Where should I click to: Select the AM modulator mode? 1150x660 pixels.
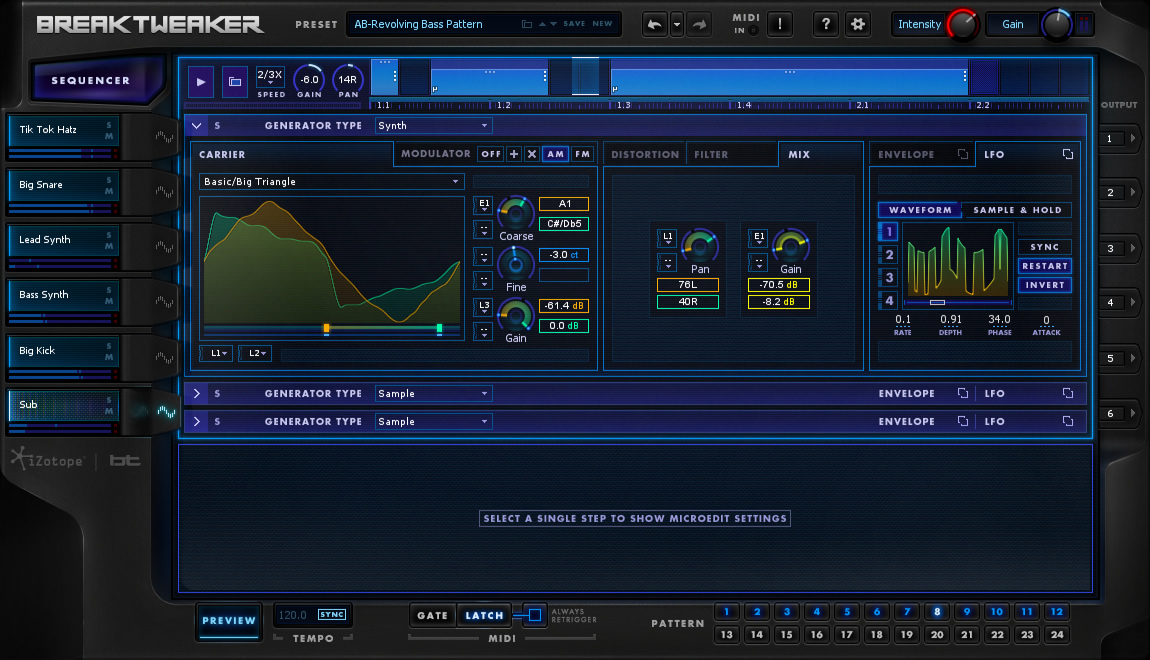pos(556,154)
